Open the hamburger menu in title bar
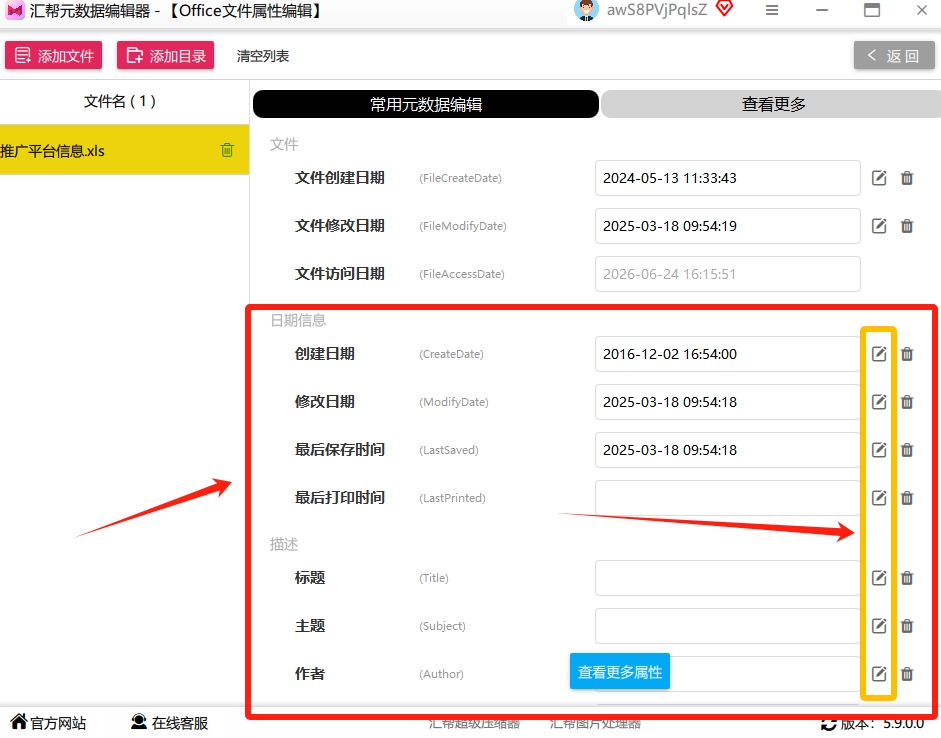 [x=772, y=10]
